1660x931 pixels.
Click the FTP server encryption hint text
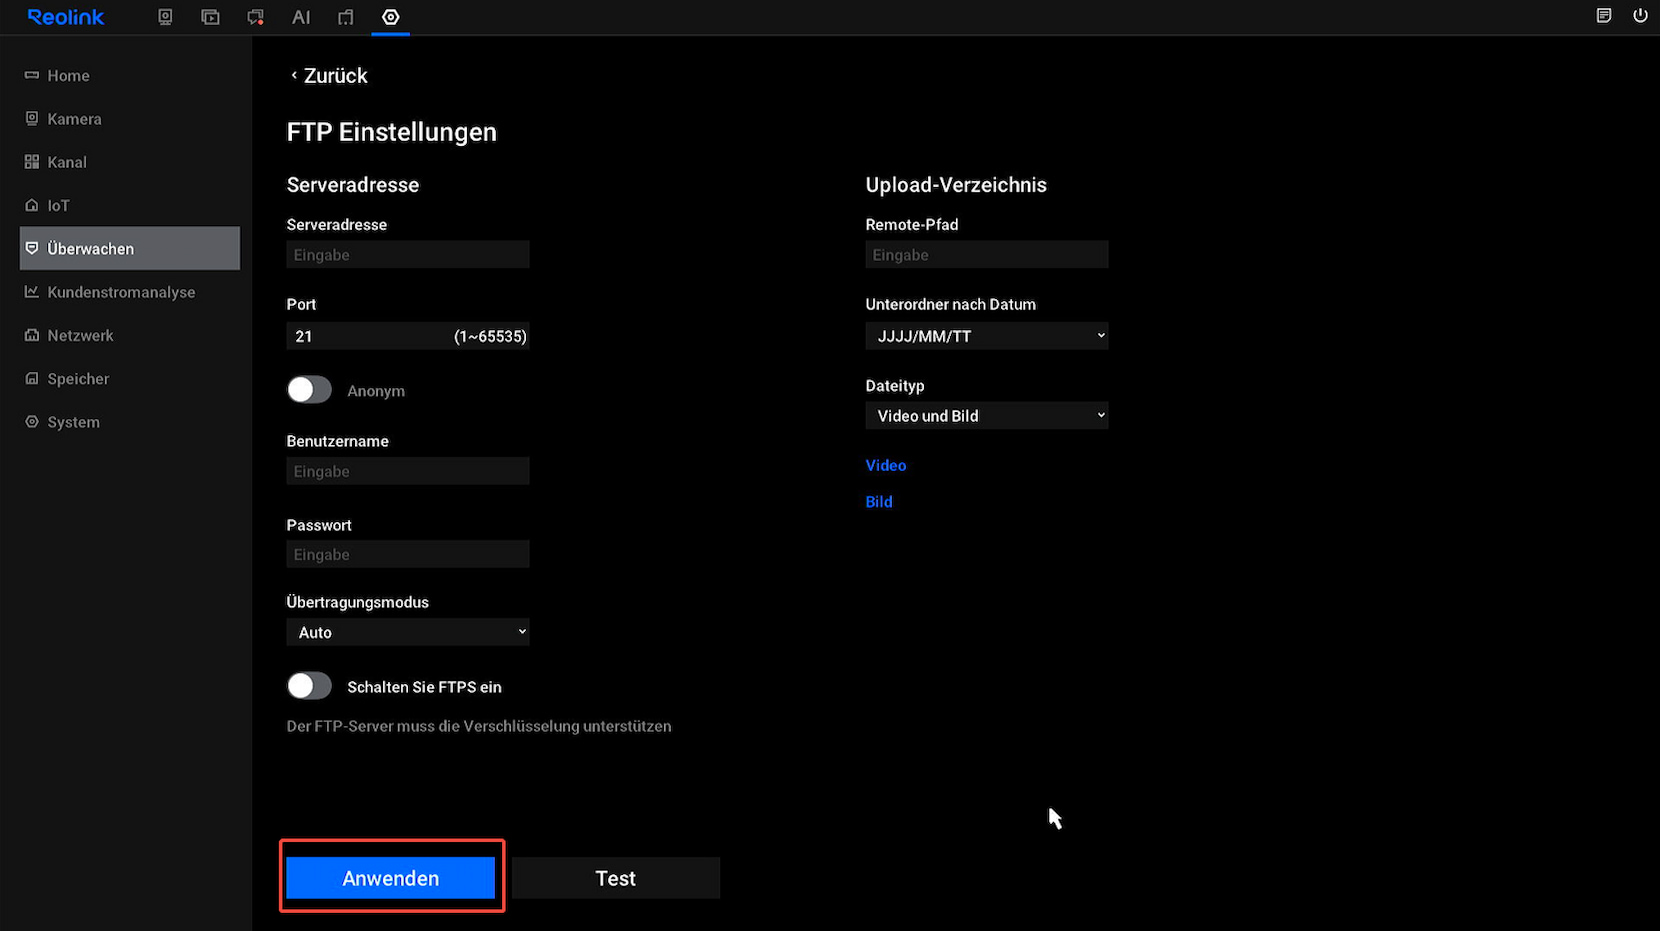pyautogui.click(x=479, y=726)
